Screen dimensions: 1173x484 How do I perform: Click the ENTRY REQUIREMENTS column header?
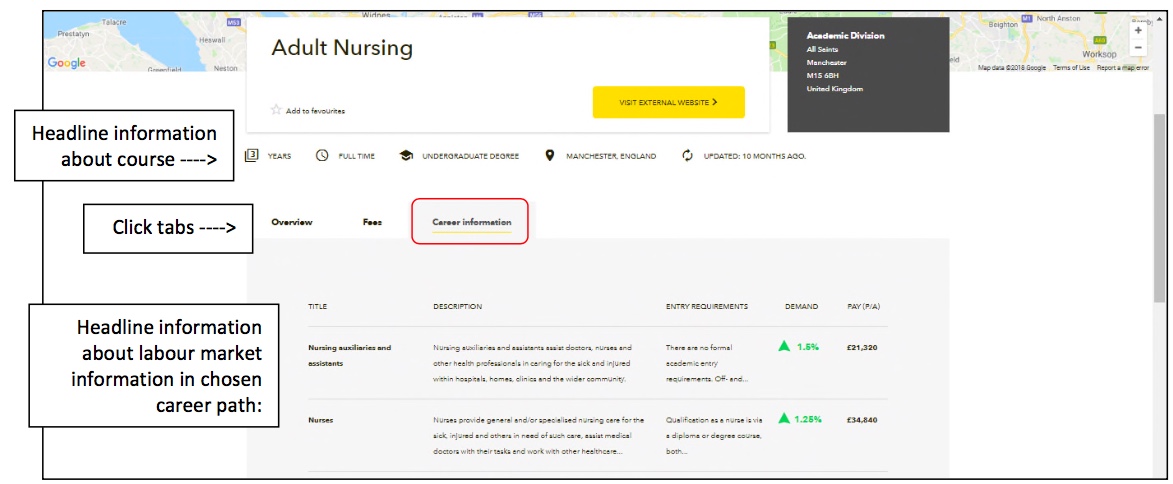[x=707, y=307]
